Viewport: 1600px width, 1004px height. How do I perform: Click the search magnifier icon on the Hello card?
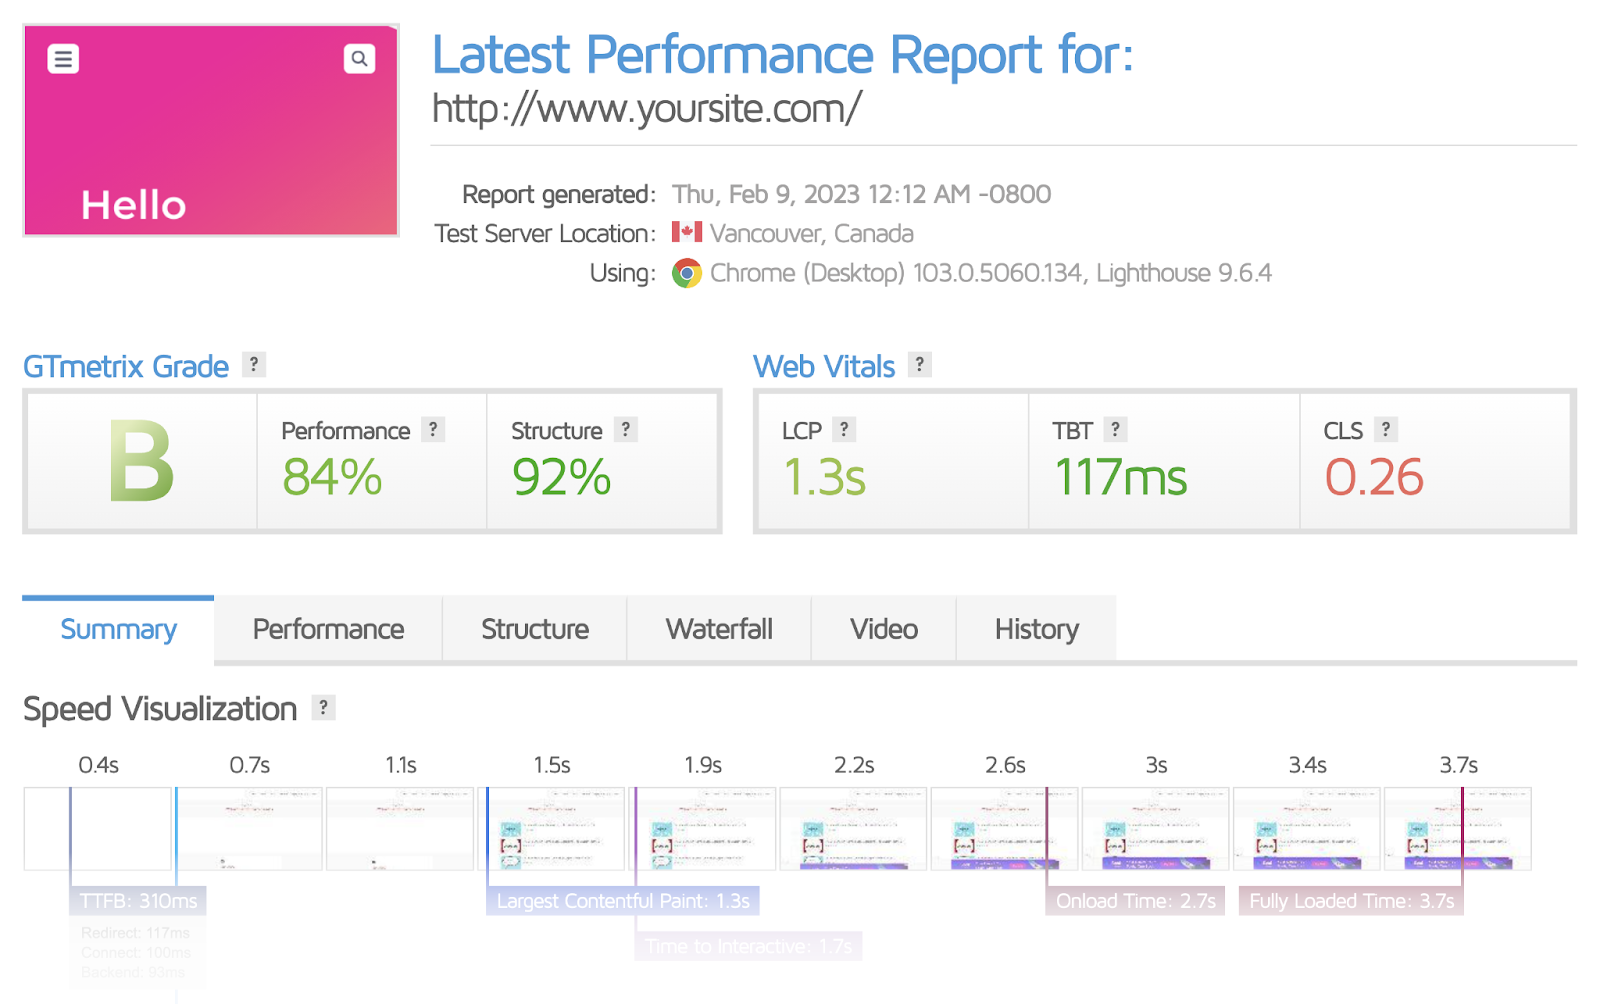pyautogui.click(x=359, y=59)
